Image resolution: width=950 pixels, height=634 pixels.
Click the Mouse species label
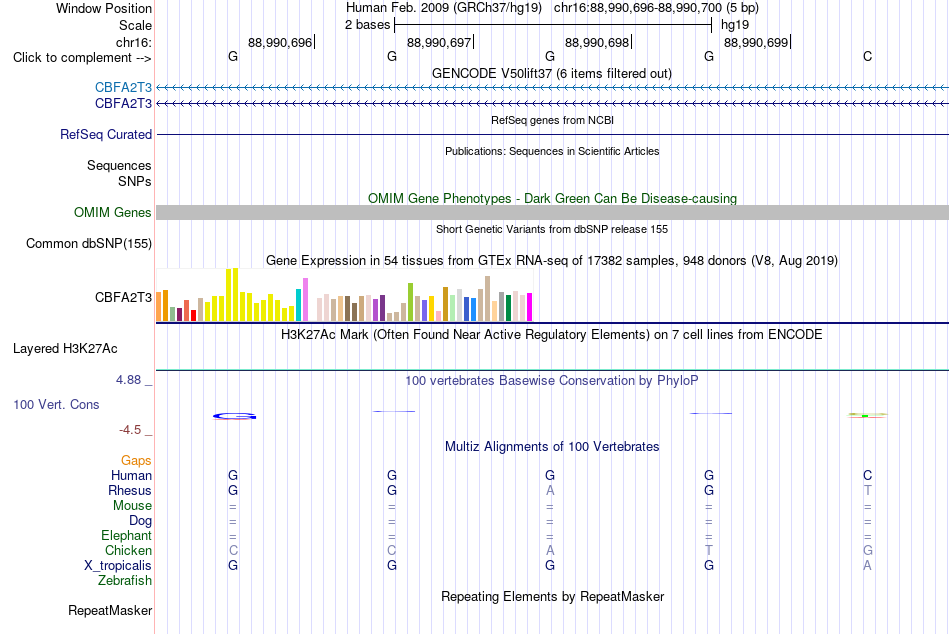tap(132, 506)
